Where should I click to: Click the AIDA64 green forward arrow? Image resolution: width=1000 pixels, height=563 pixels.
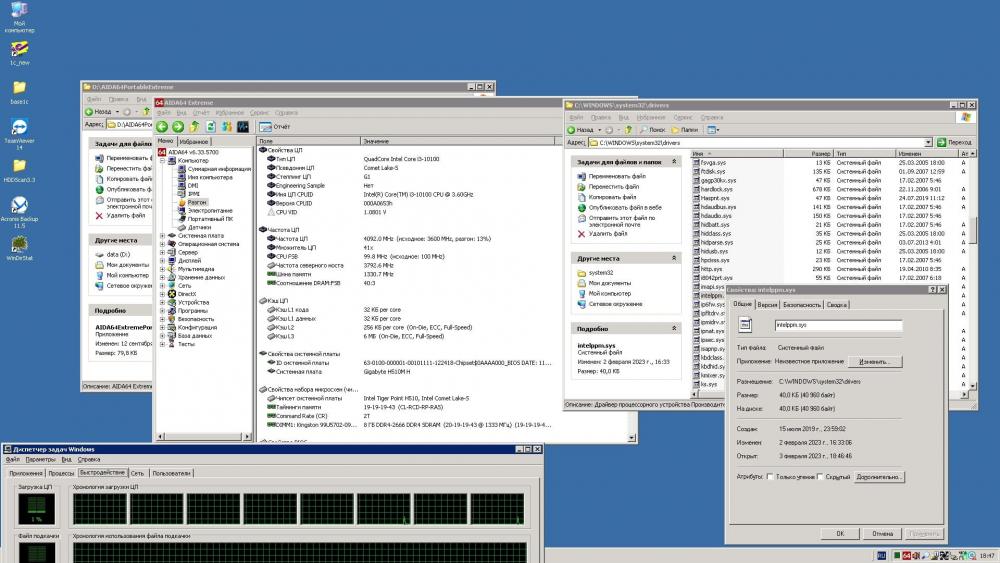178,127
